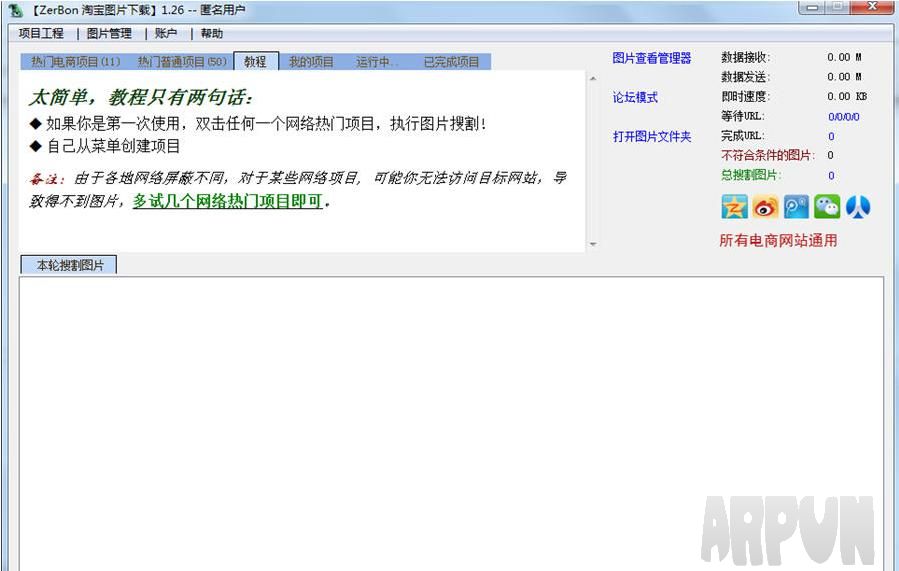The height and width of the screenshot is (571, 899).
Task: Open the 图片管理 menu
Action: (109, 33)
